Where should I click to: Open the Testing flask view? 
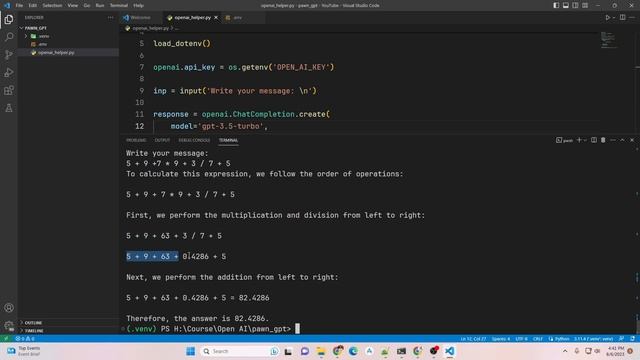9,108
